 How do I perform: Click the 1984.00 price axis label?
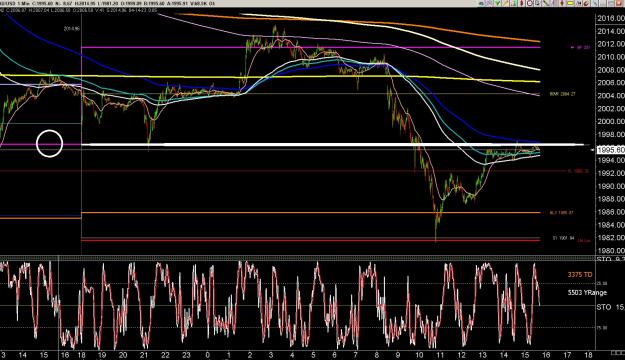point(610,225)
